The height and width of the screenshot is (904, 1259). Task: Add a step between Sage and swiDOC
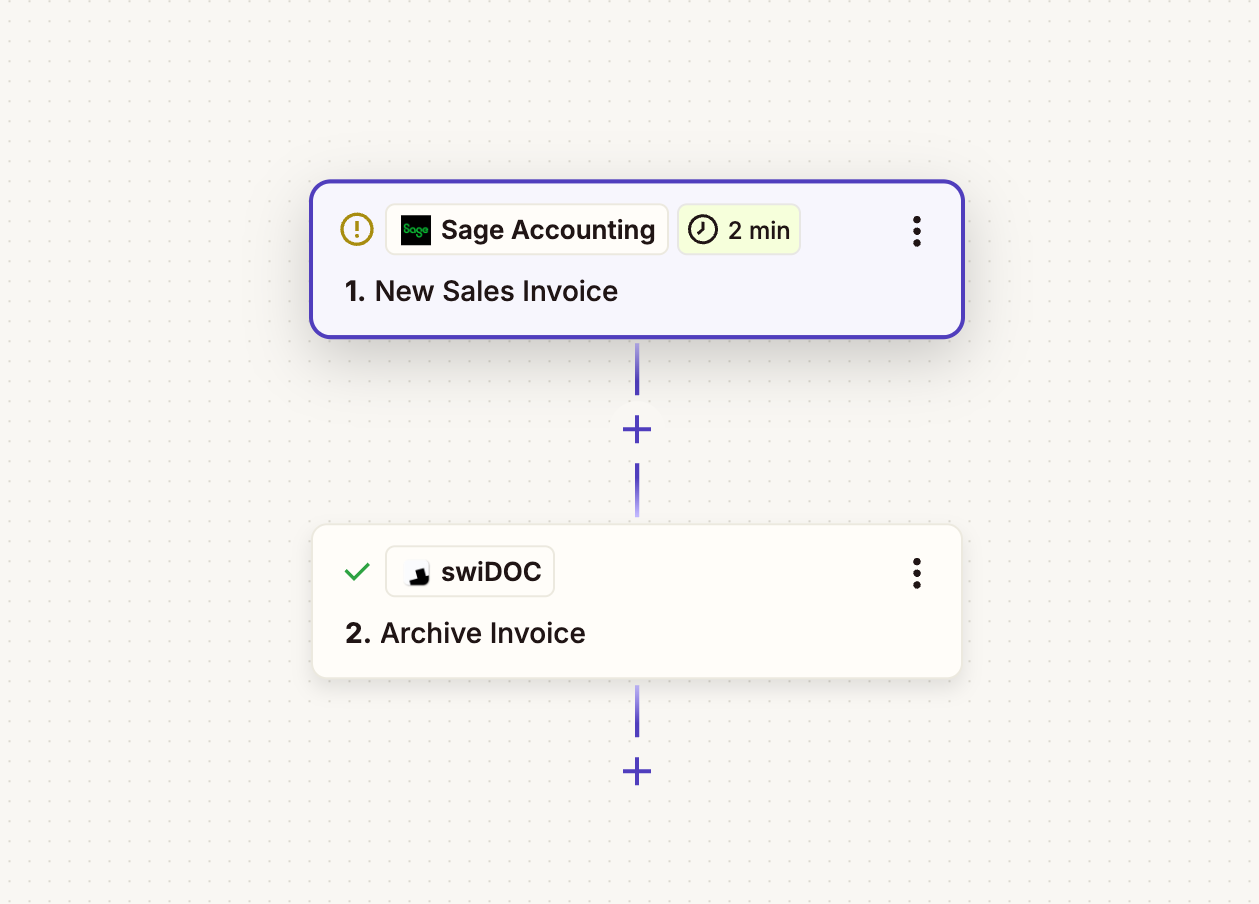point(637,430)
